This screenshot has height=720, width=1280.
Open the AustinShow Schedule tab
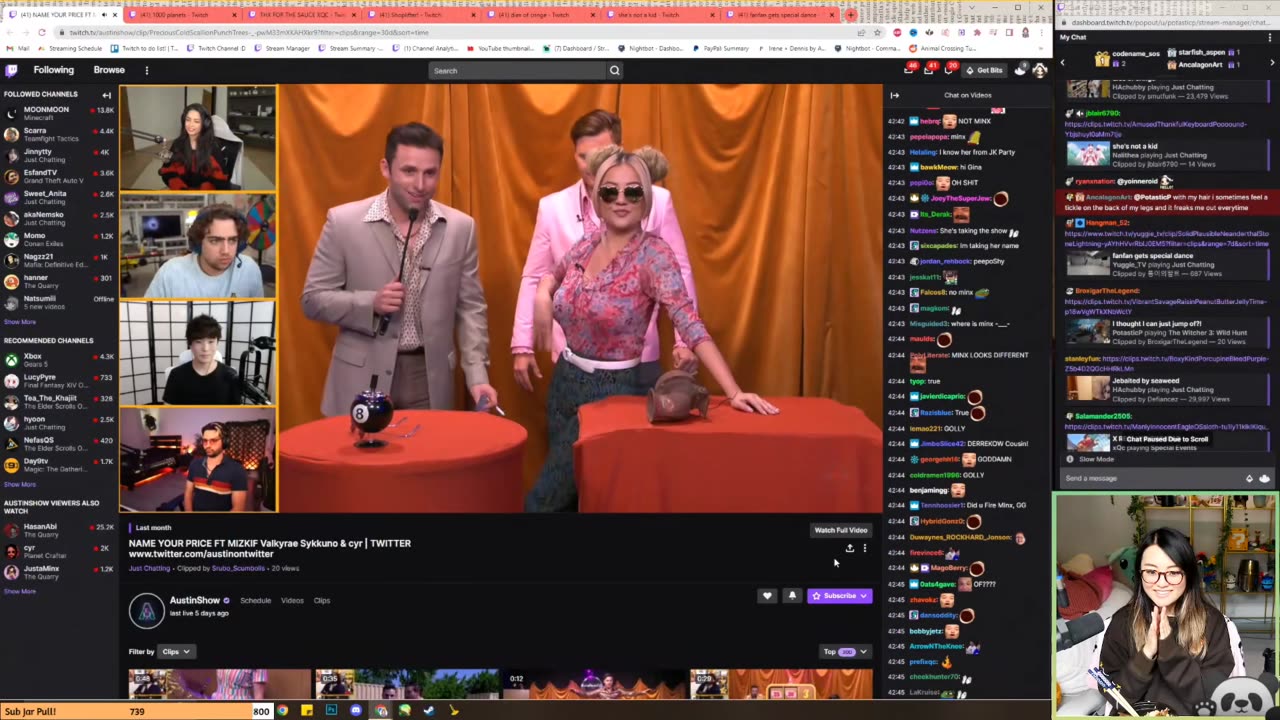pyautogui.click(x=255, y=600)
